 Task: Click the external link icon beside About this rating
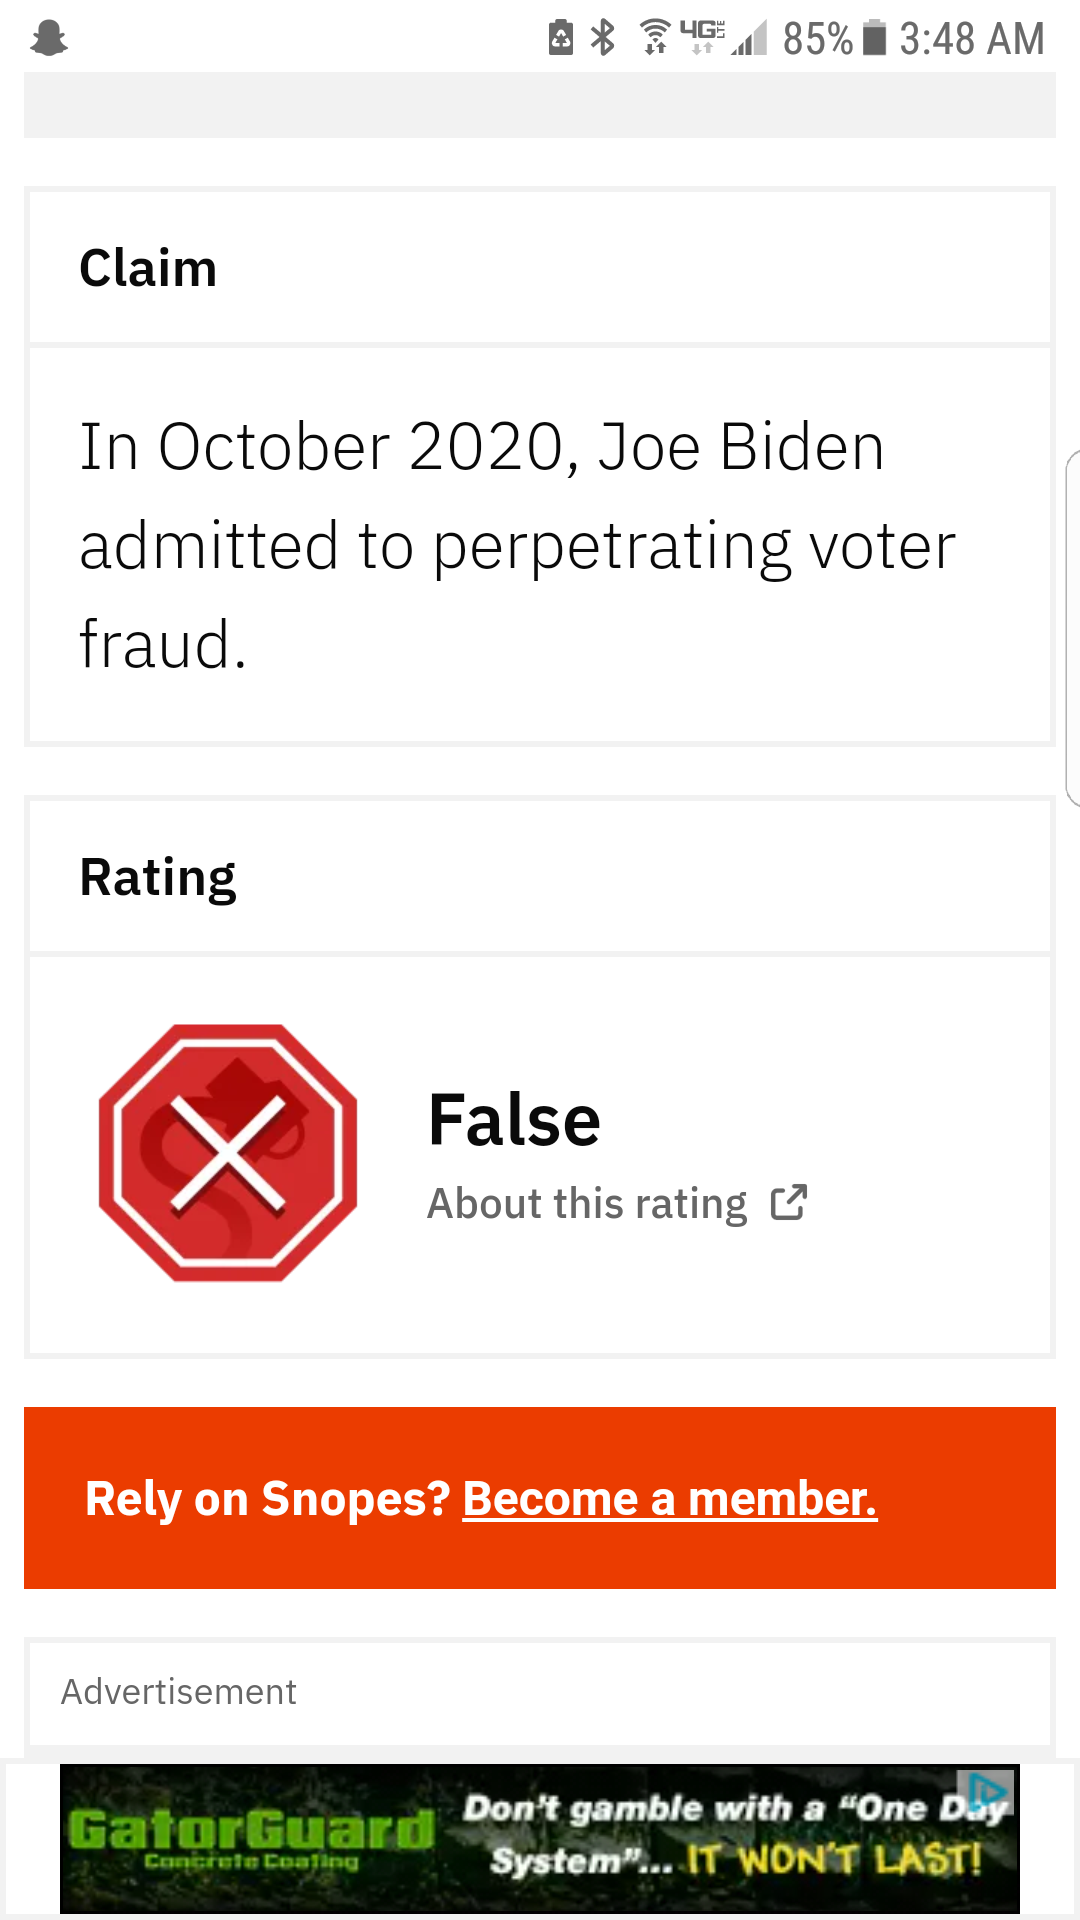(x=789, y=1203)
